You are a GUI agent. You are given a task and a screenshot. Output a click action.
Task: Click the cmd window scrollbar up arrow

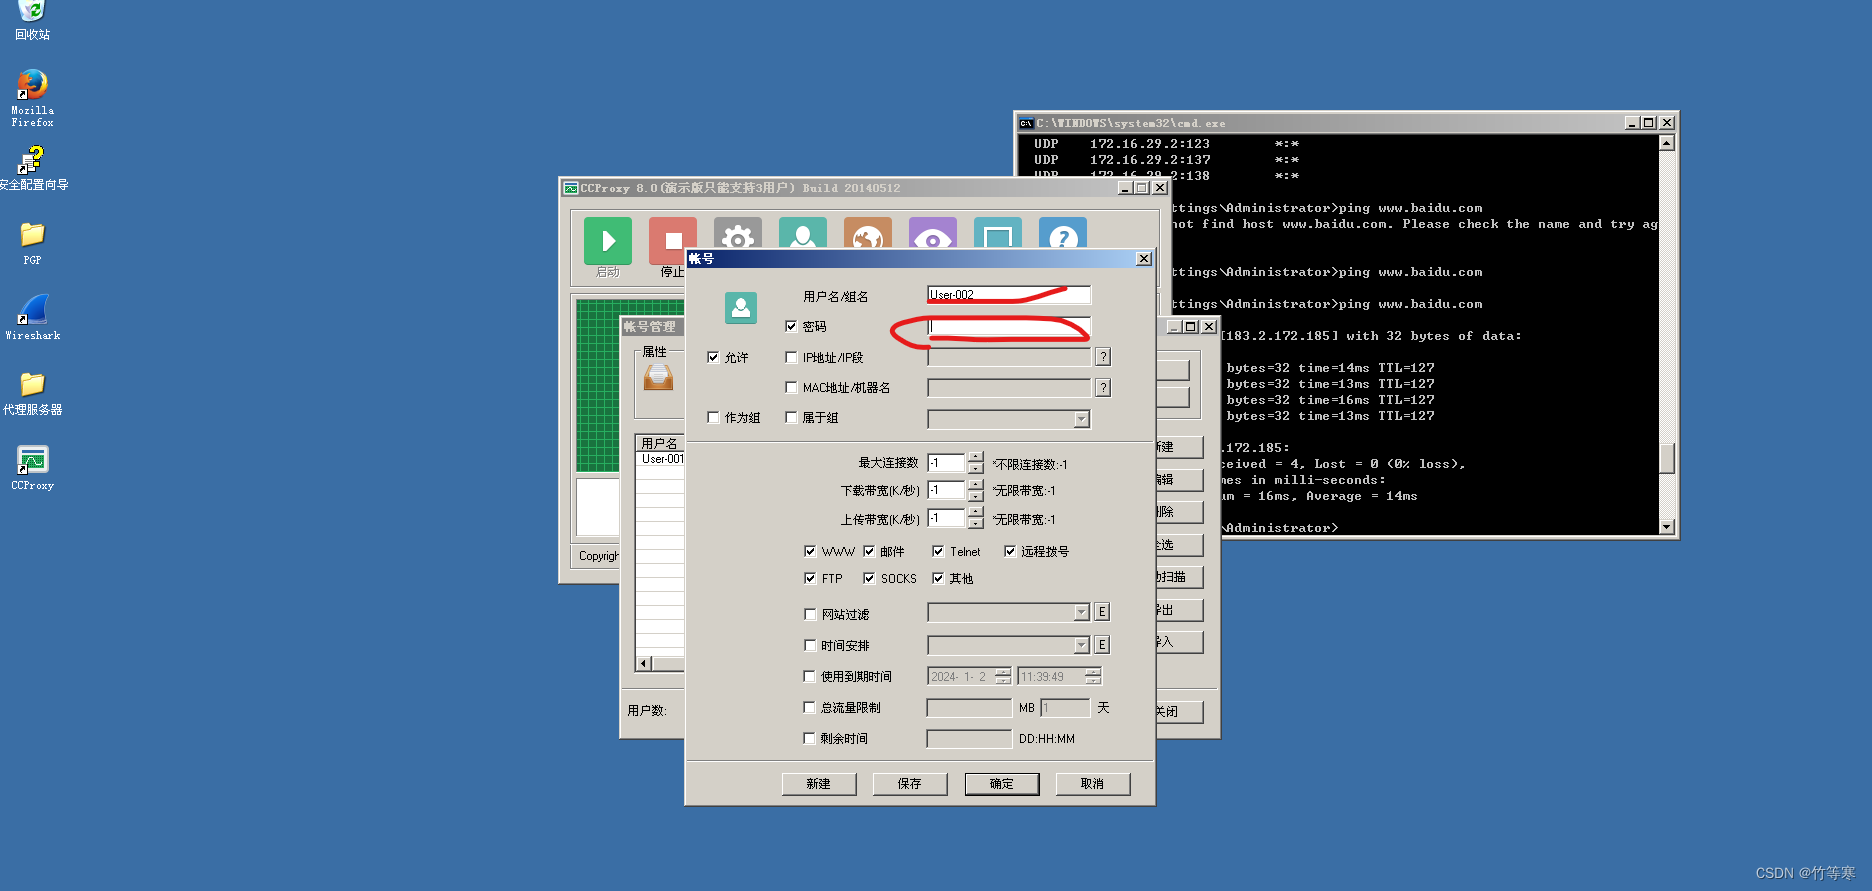coord(1666,143)
